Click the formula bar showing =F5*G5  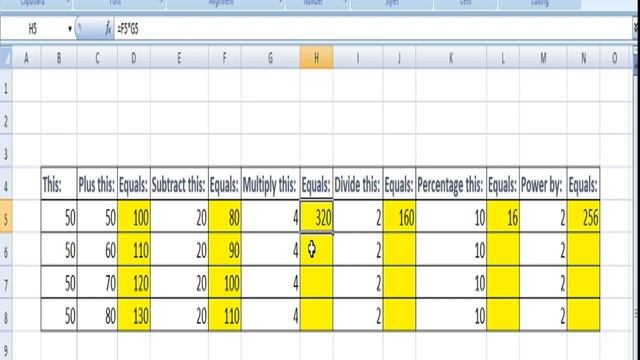pos(373,29)
